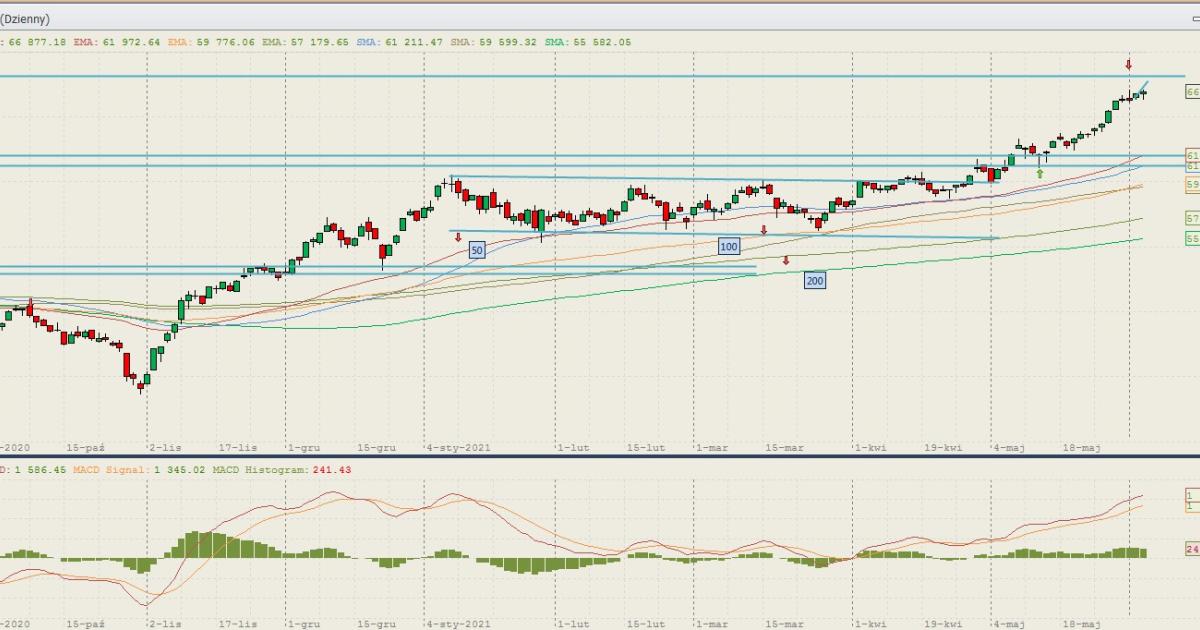1200x630 pixels.
Task: Click the green up arrow signal marker
Action: pyautogui.click(x=1040, y=173)
